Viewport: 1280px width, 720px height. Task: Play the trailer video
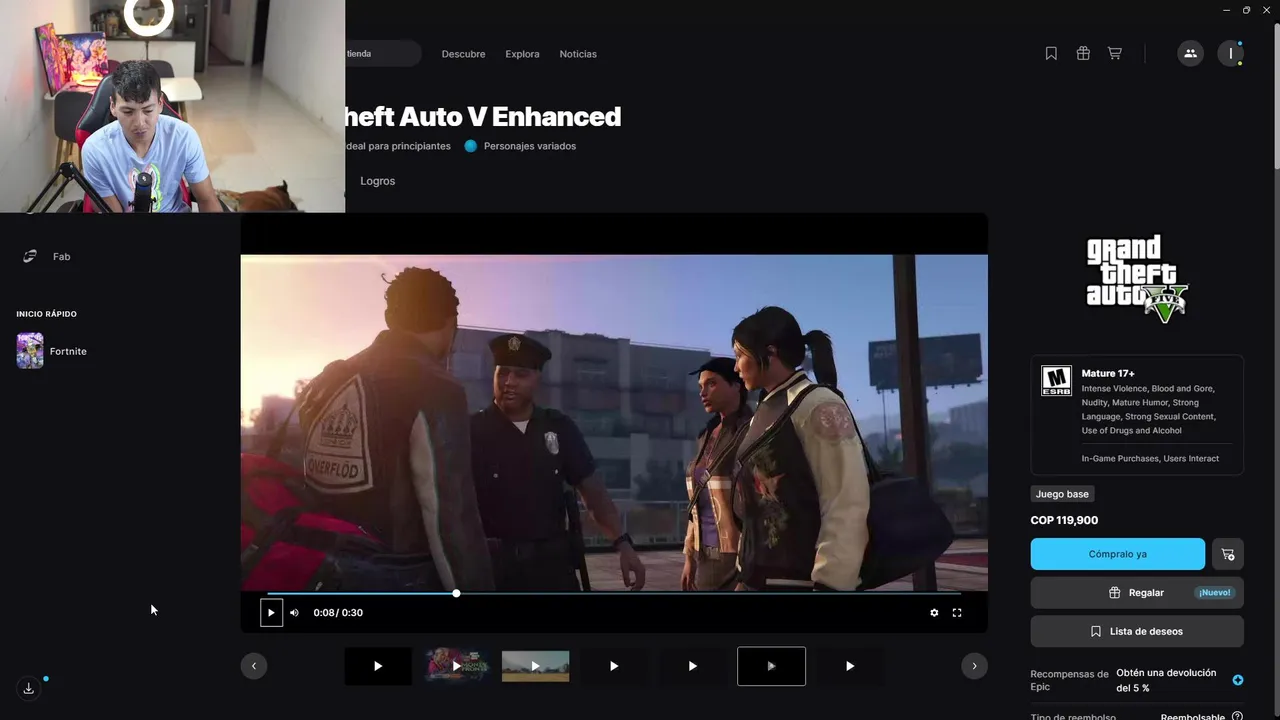point(271,612)
